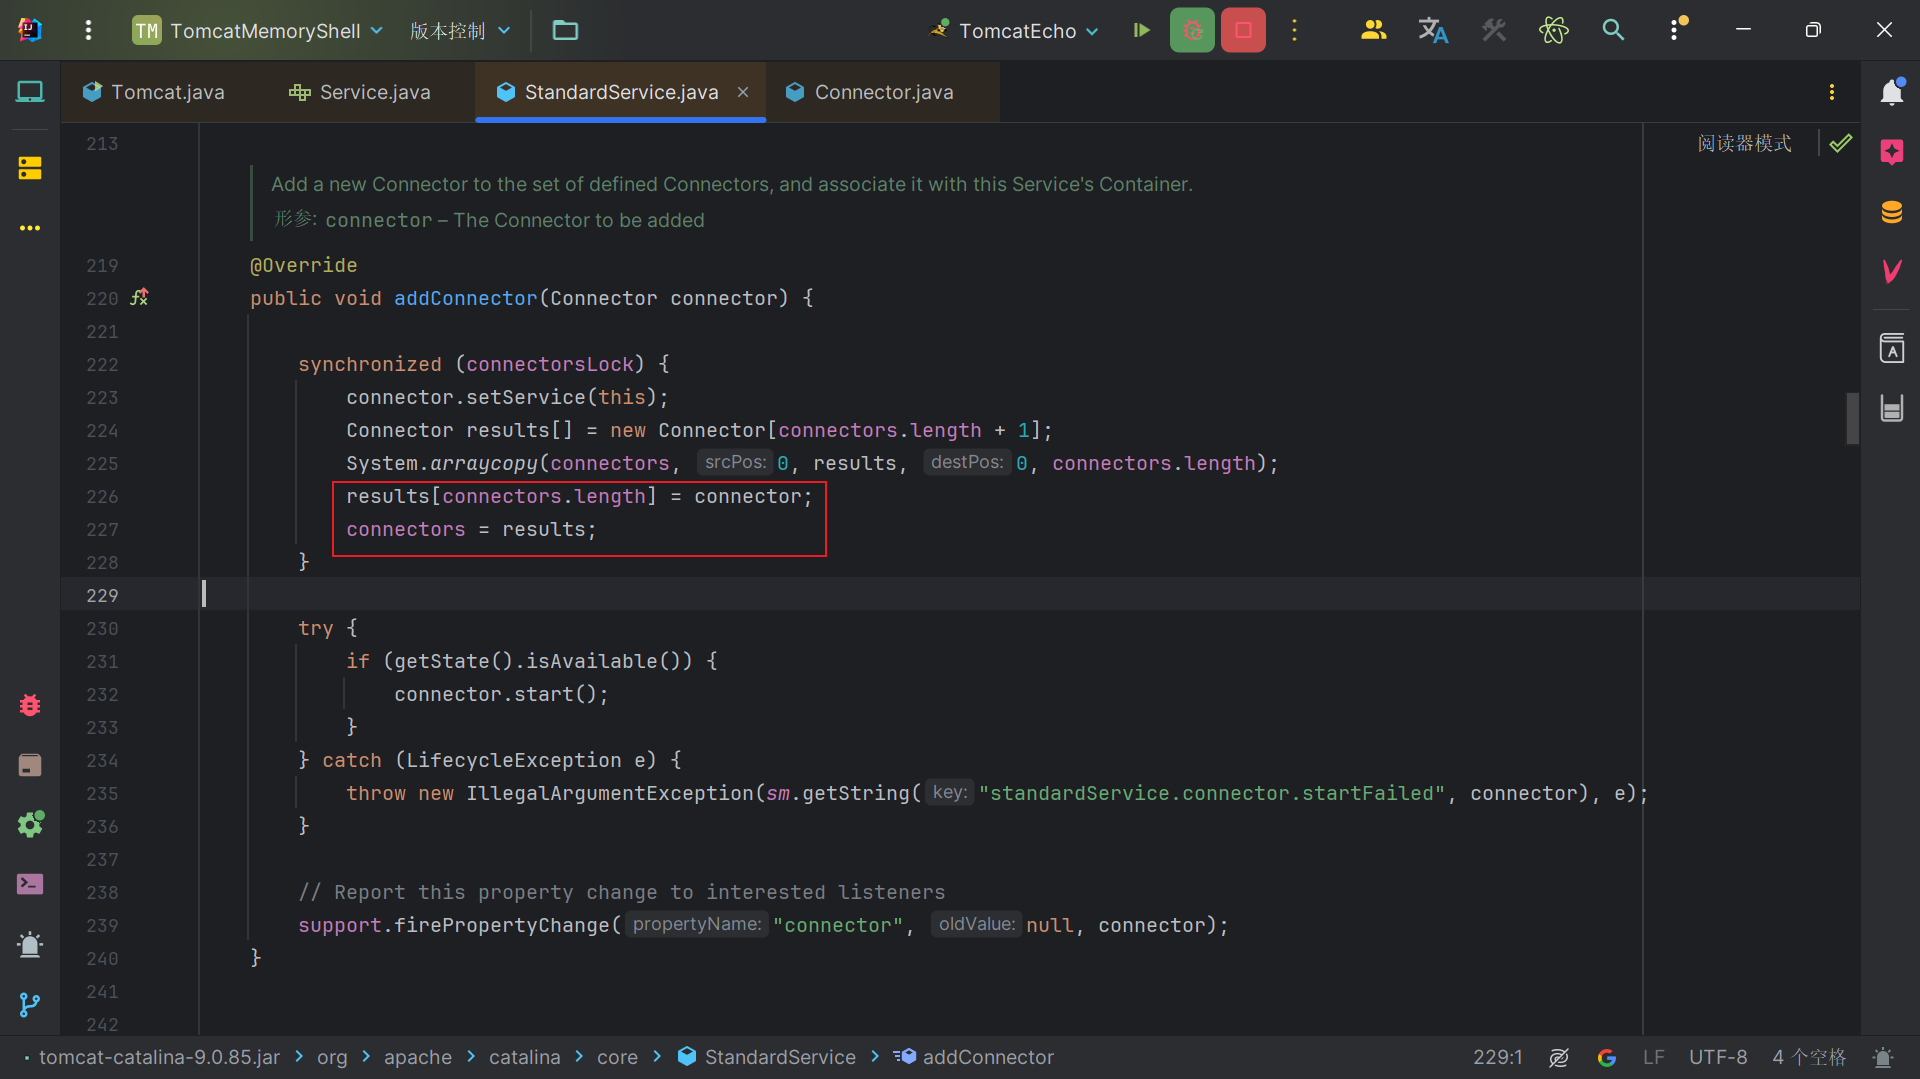Screen dimensions: 1920x1079
Task: Open the document A tool window icon
Action: (x=1891, y=348)
